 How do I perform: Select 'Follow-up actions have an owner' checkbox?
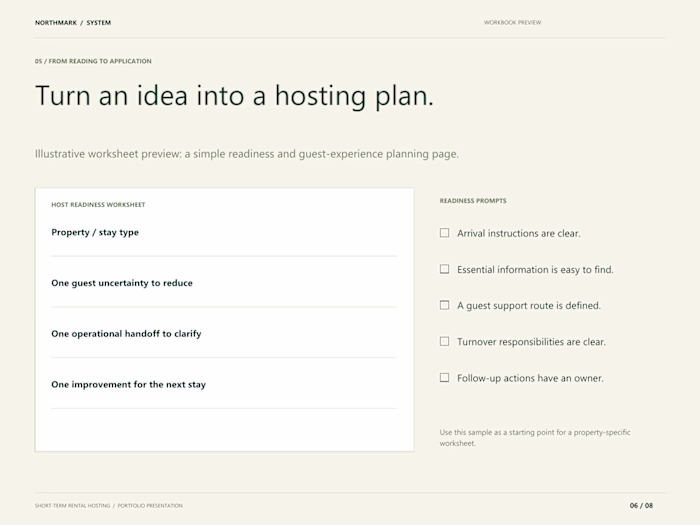(x=445, y=378)
